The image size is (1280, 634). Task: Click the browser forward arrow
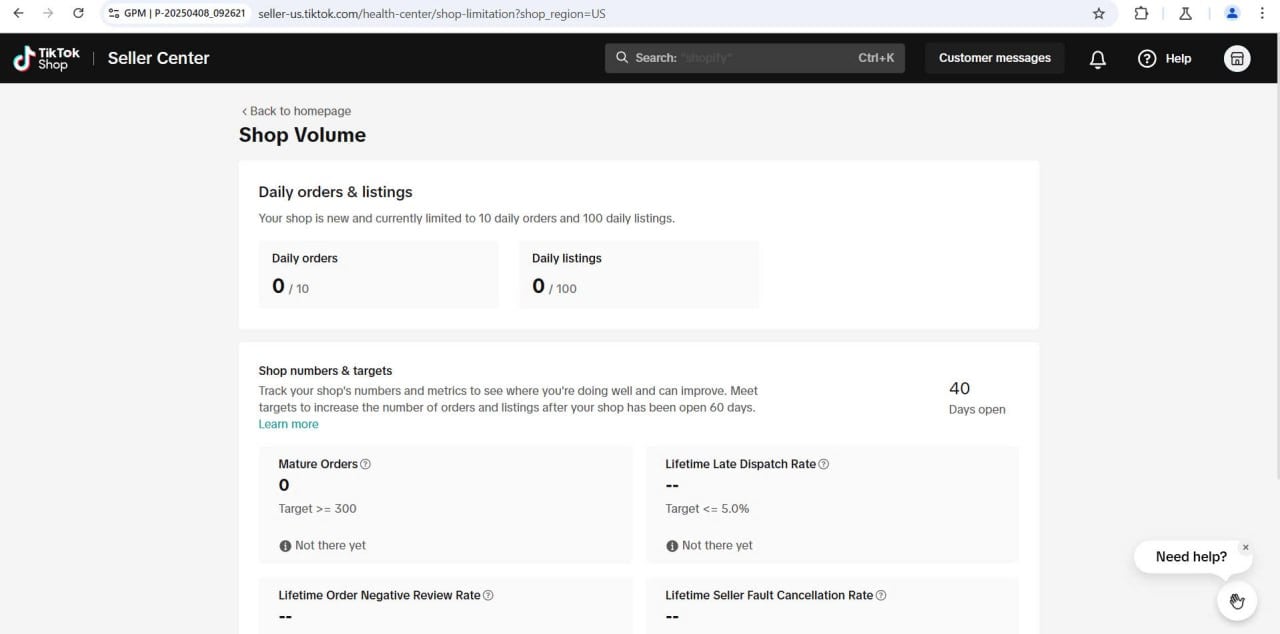pyautogui.click(x=48, y=14)
